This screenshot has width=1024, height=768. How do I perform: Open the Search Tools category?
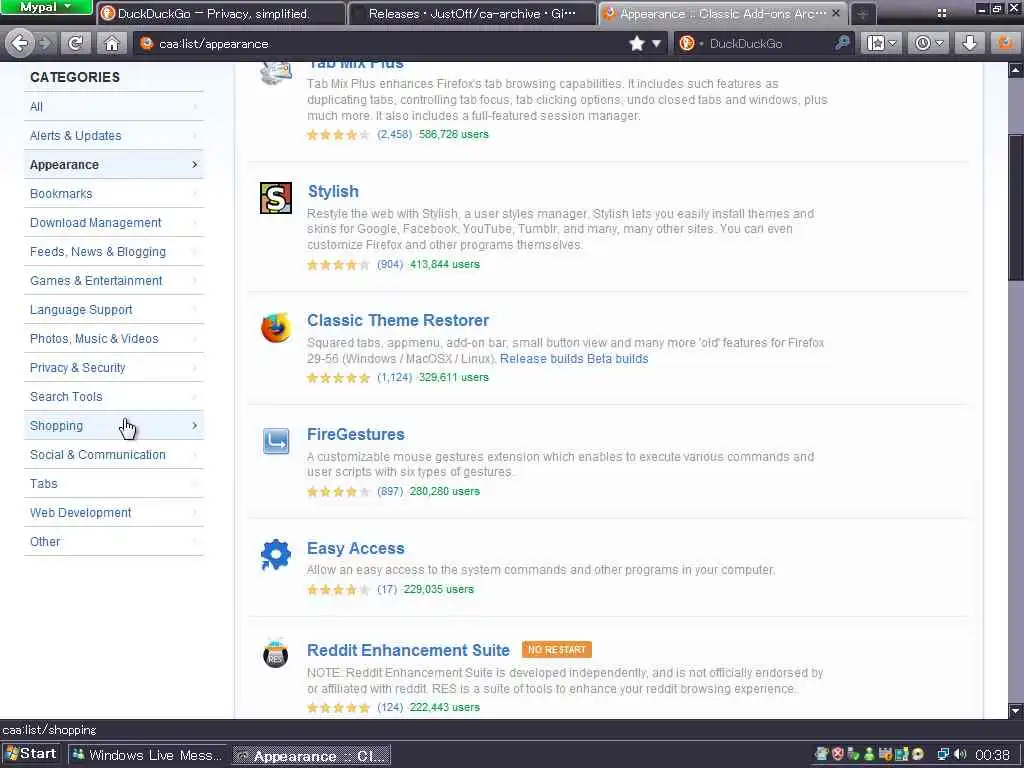[114, 396]
